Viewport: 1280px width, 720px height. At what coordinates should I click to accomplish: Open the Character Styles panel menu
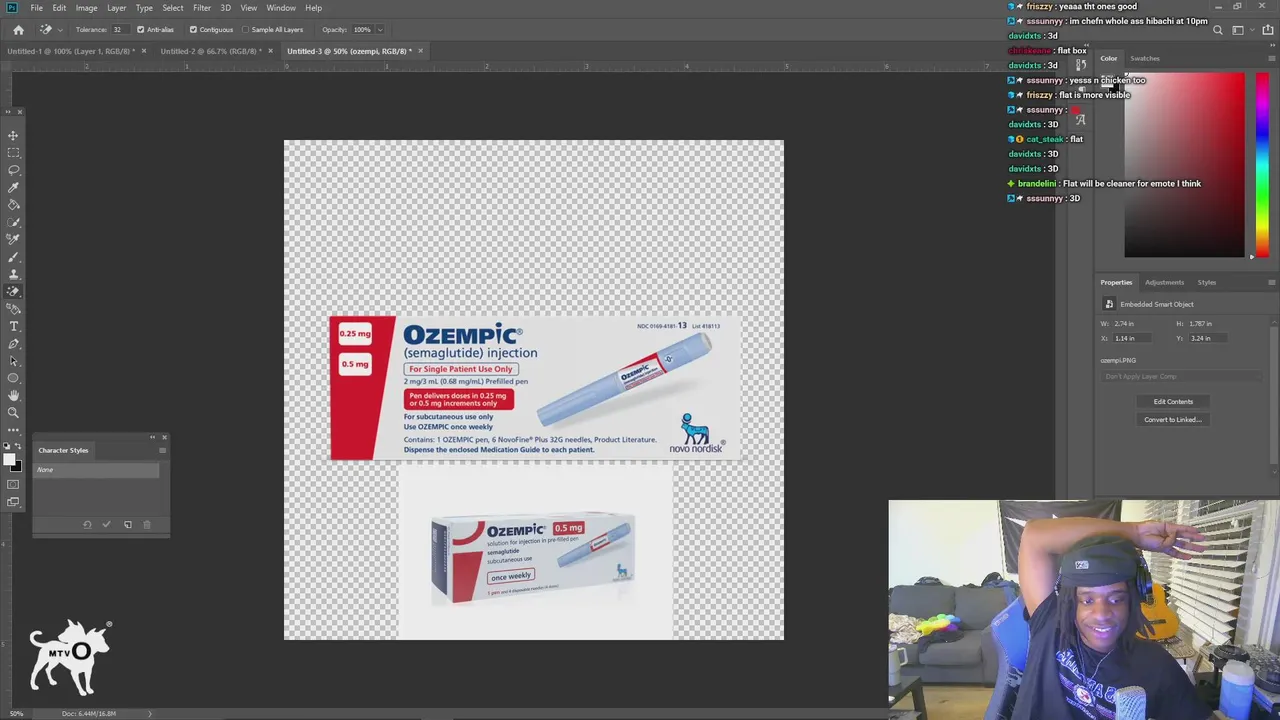point(163,450)
